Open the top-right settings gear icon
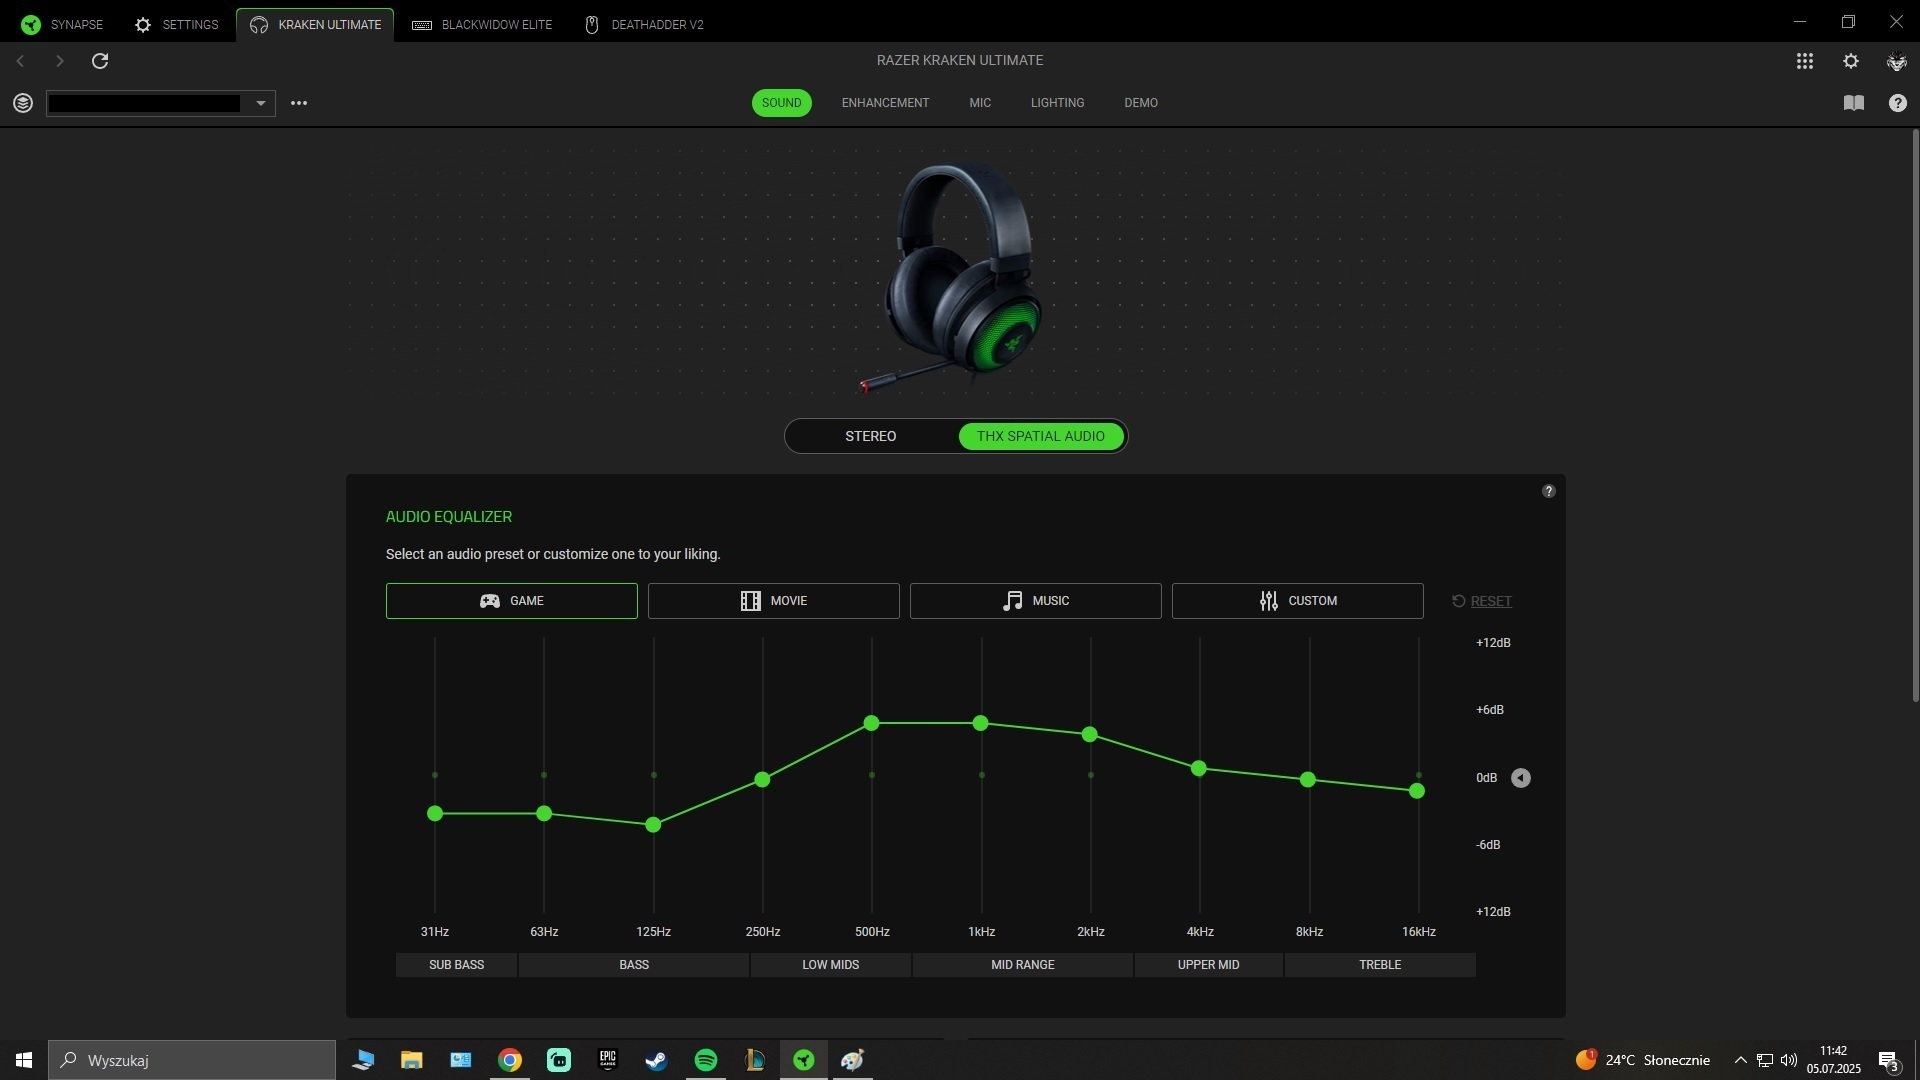 [x=1851, y=61]
